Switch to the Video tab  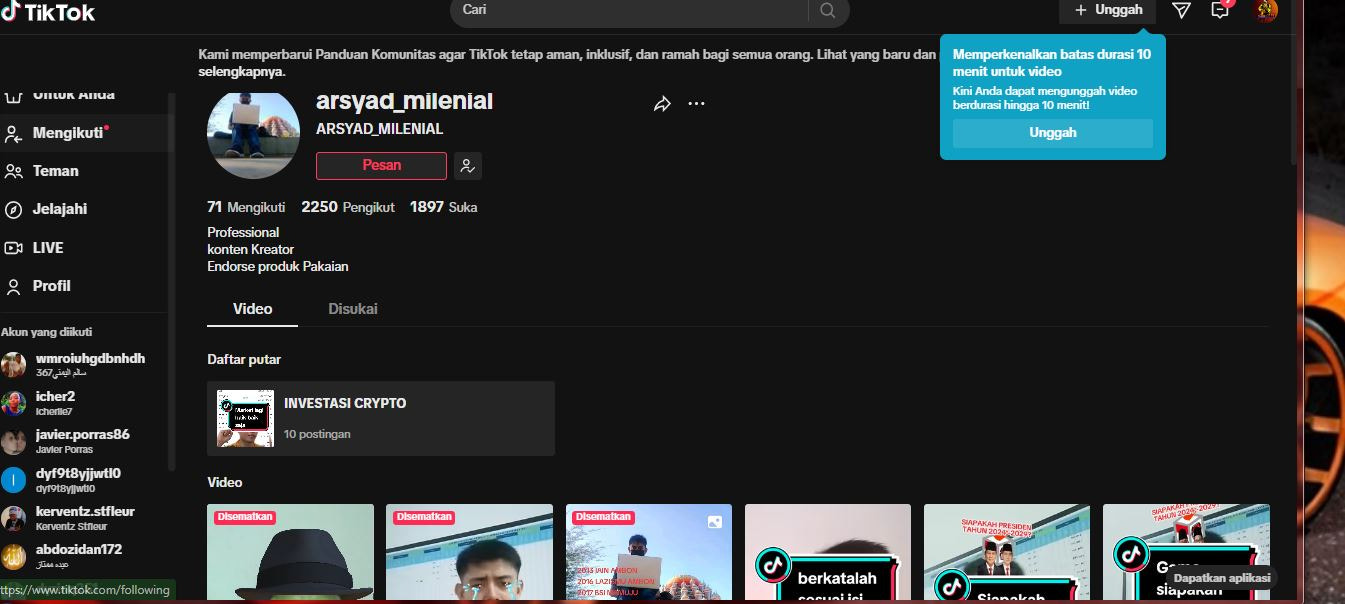click(x=252, y=309)
